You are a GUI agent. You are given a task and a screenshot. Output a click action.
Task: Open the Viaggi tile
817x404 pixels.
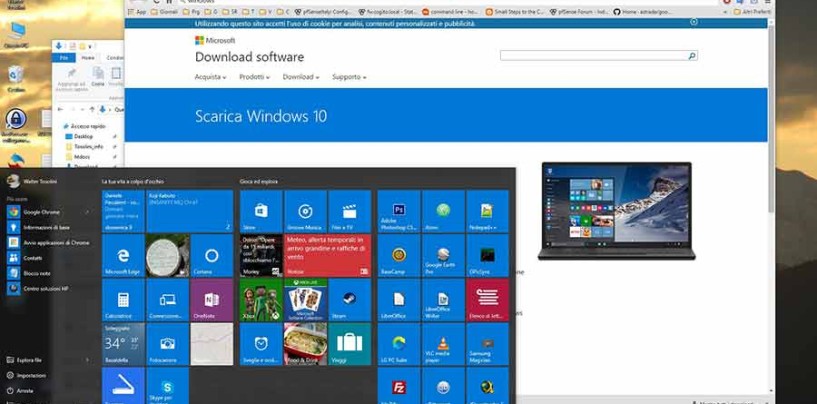350,344
